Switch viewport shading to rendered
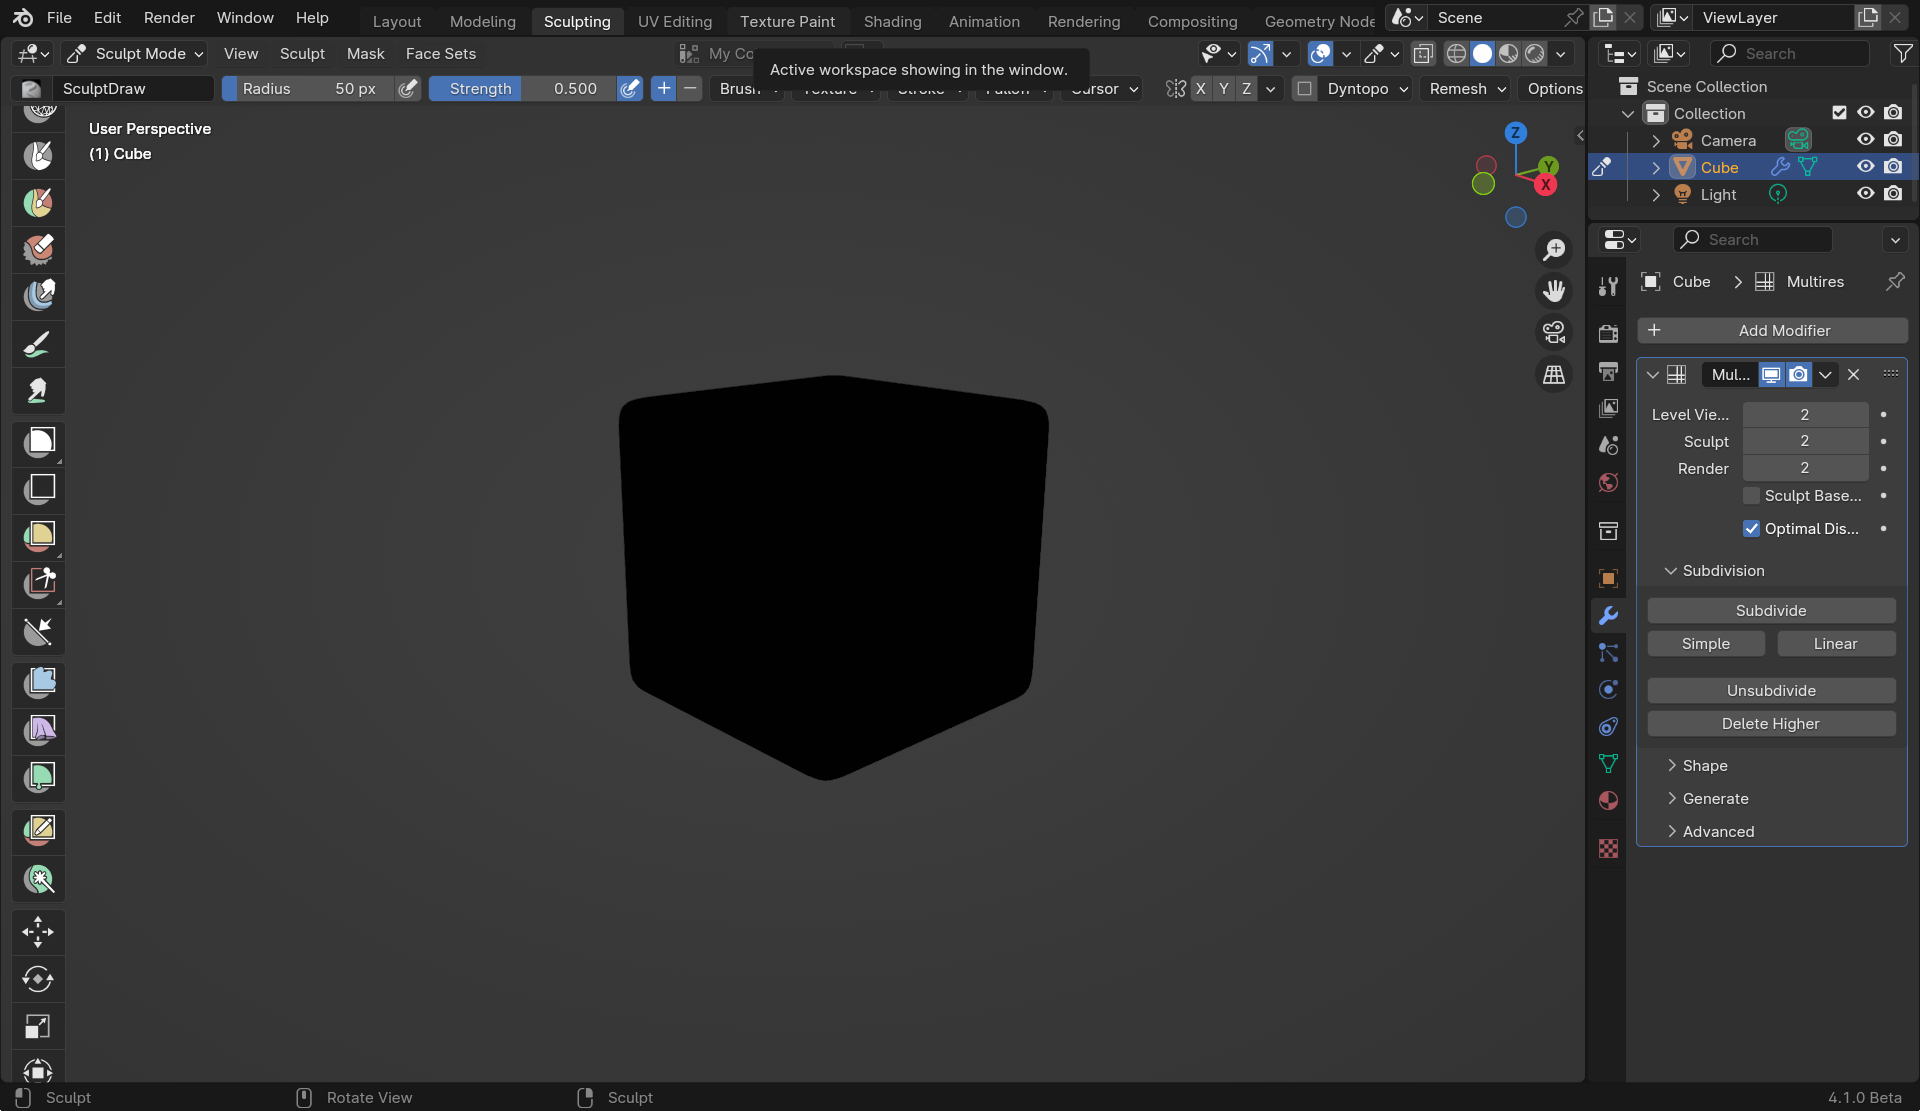Screen dimensions: 1920x1111 [x=1534, y=54]
